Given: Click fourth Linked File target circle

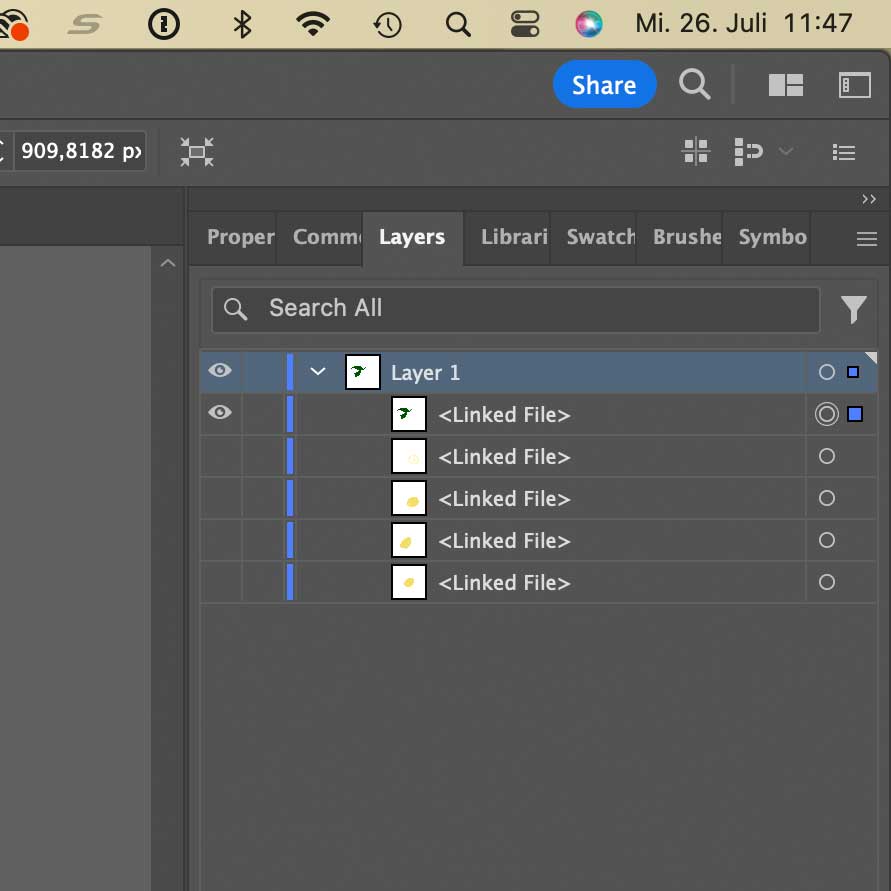Looking at the screenshot, I should pos(826,540).
